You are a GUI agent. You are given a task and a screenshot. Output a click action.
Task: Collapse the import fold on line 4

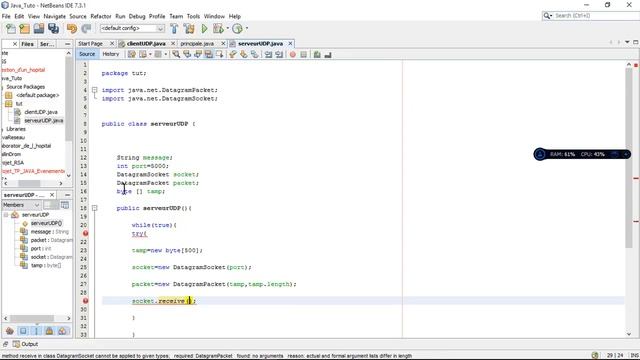[94, 90]
